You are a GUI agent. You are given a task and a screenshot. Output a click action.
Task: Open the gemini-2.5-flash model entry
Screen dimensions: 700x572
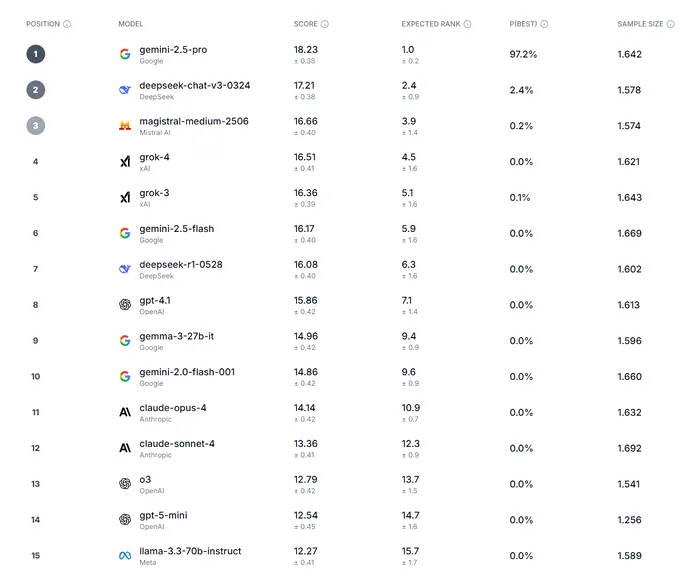[x=177, y=229]
